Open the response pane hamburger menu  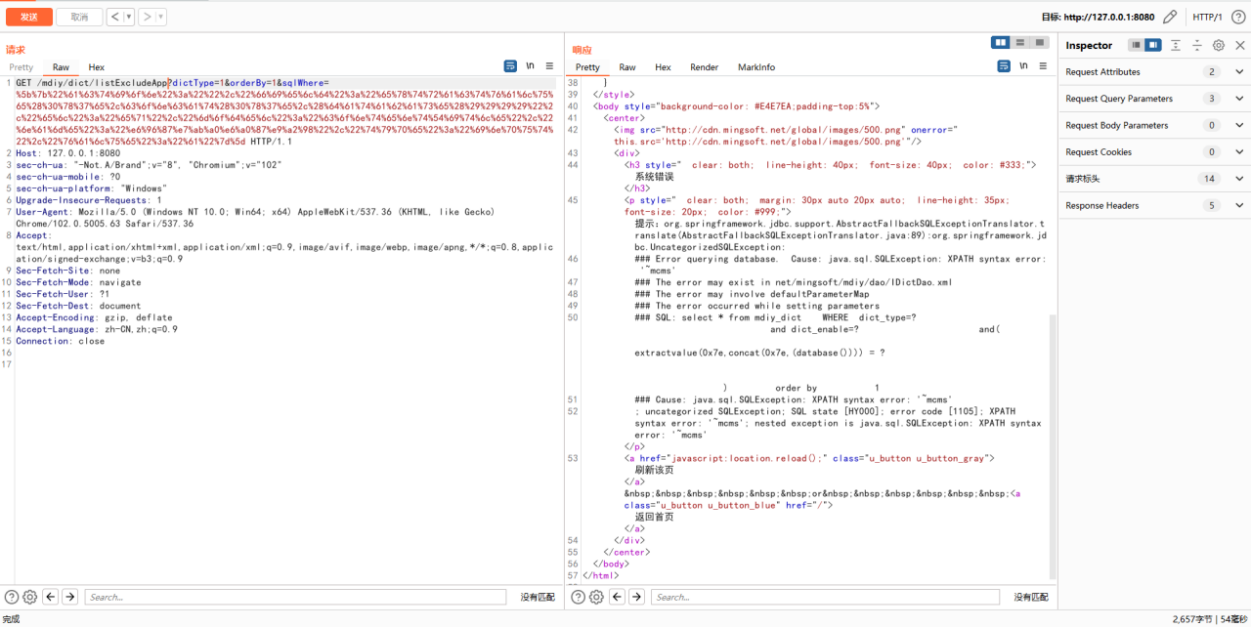coord(1042,66)
